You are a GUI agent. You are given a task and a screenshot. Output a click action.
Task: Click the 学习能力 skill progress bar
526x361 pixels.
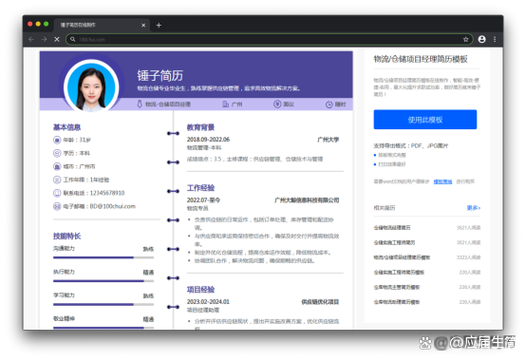pos(103,305)
